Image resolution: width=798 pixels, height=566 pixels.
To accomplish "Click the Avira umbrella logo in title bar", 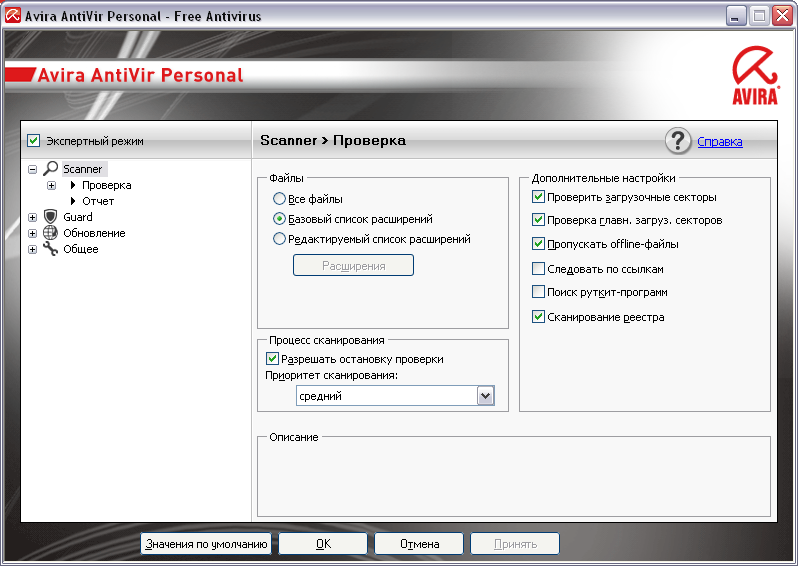I will click(x=13, y=16).
